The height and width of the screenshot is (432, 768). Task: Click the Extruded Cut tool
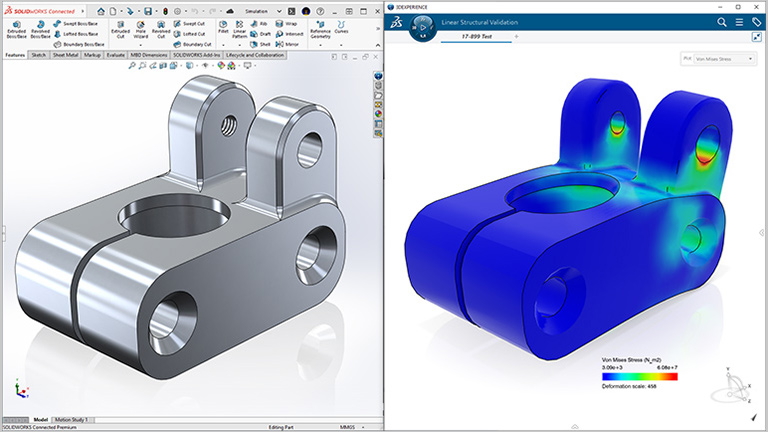pos(120,29)
